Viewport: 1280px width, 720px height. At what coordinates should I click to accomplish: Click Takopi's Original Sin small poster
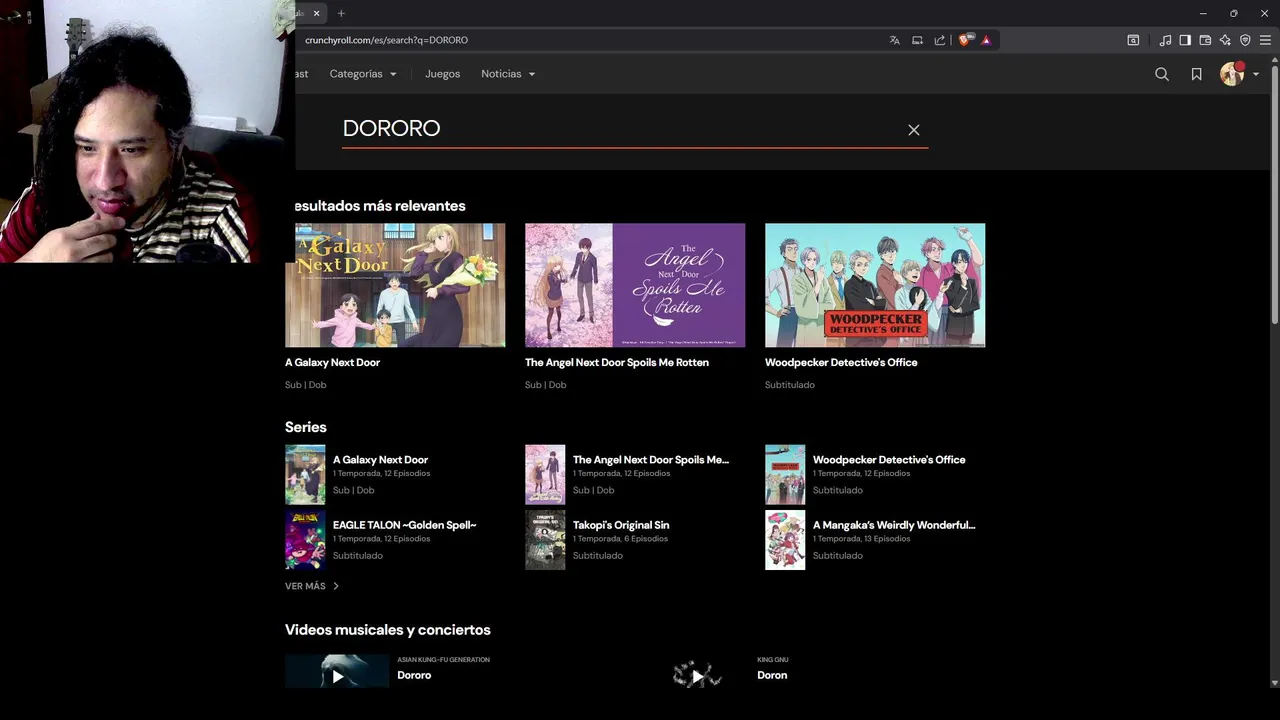click(x=545, y=540)
